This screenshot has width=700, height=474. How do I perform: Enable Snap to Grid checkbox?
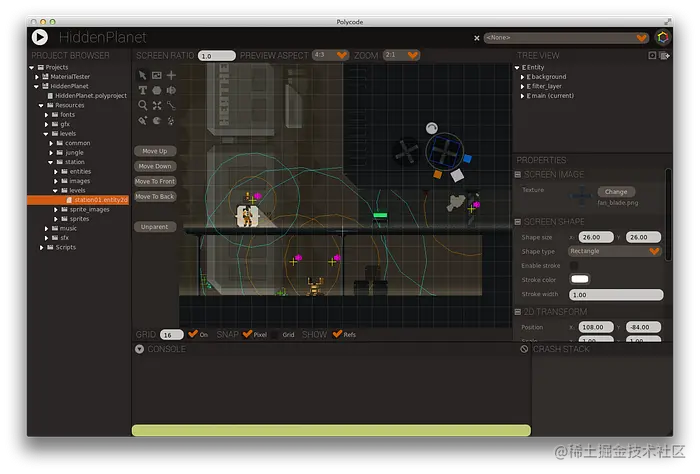(275, 334)
